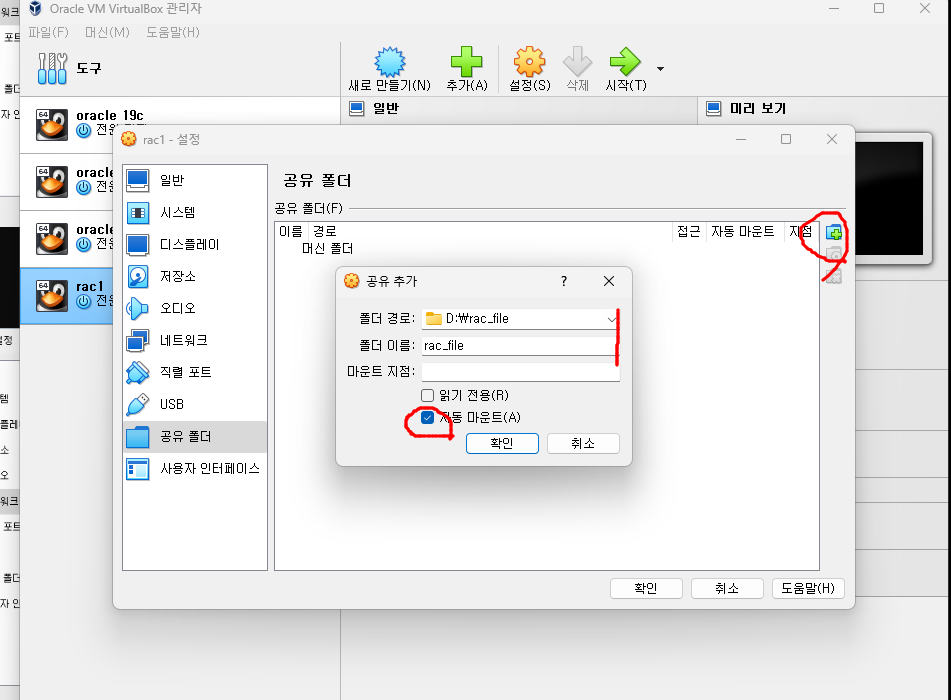Cancel the 공유 추가 dialog with 취소
The width and height of the screenshot is (951, 700).
click(583, 443)
